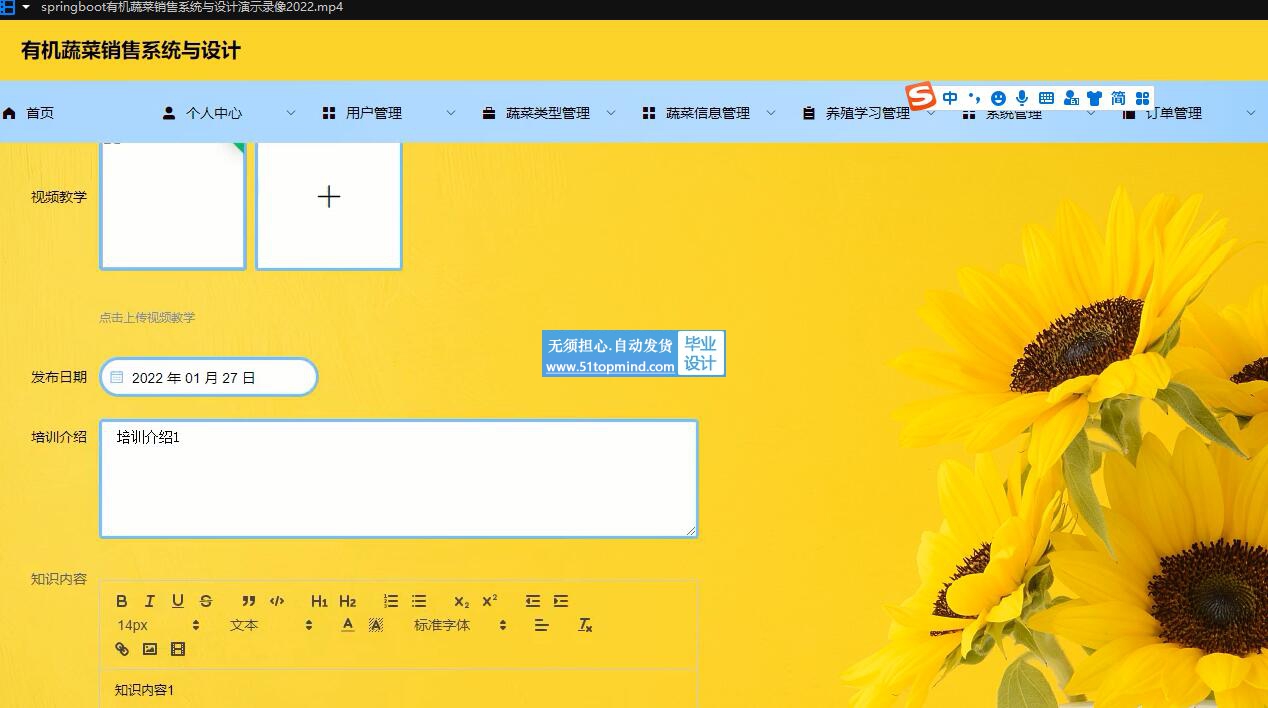The height and width of the screenshot is (708, 1268).
Task: Open the text alignment option
Action: pos(542,625)
